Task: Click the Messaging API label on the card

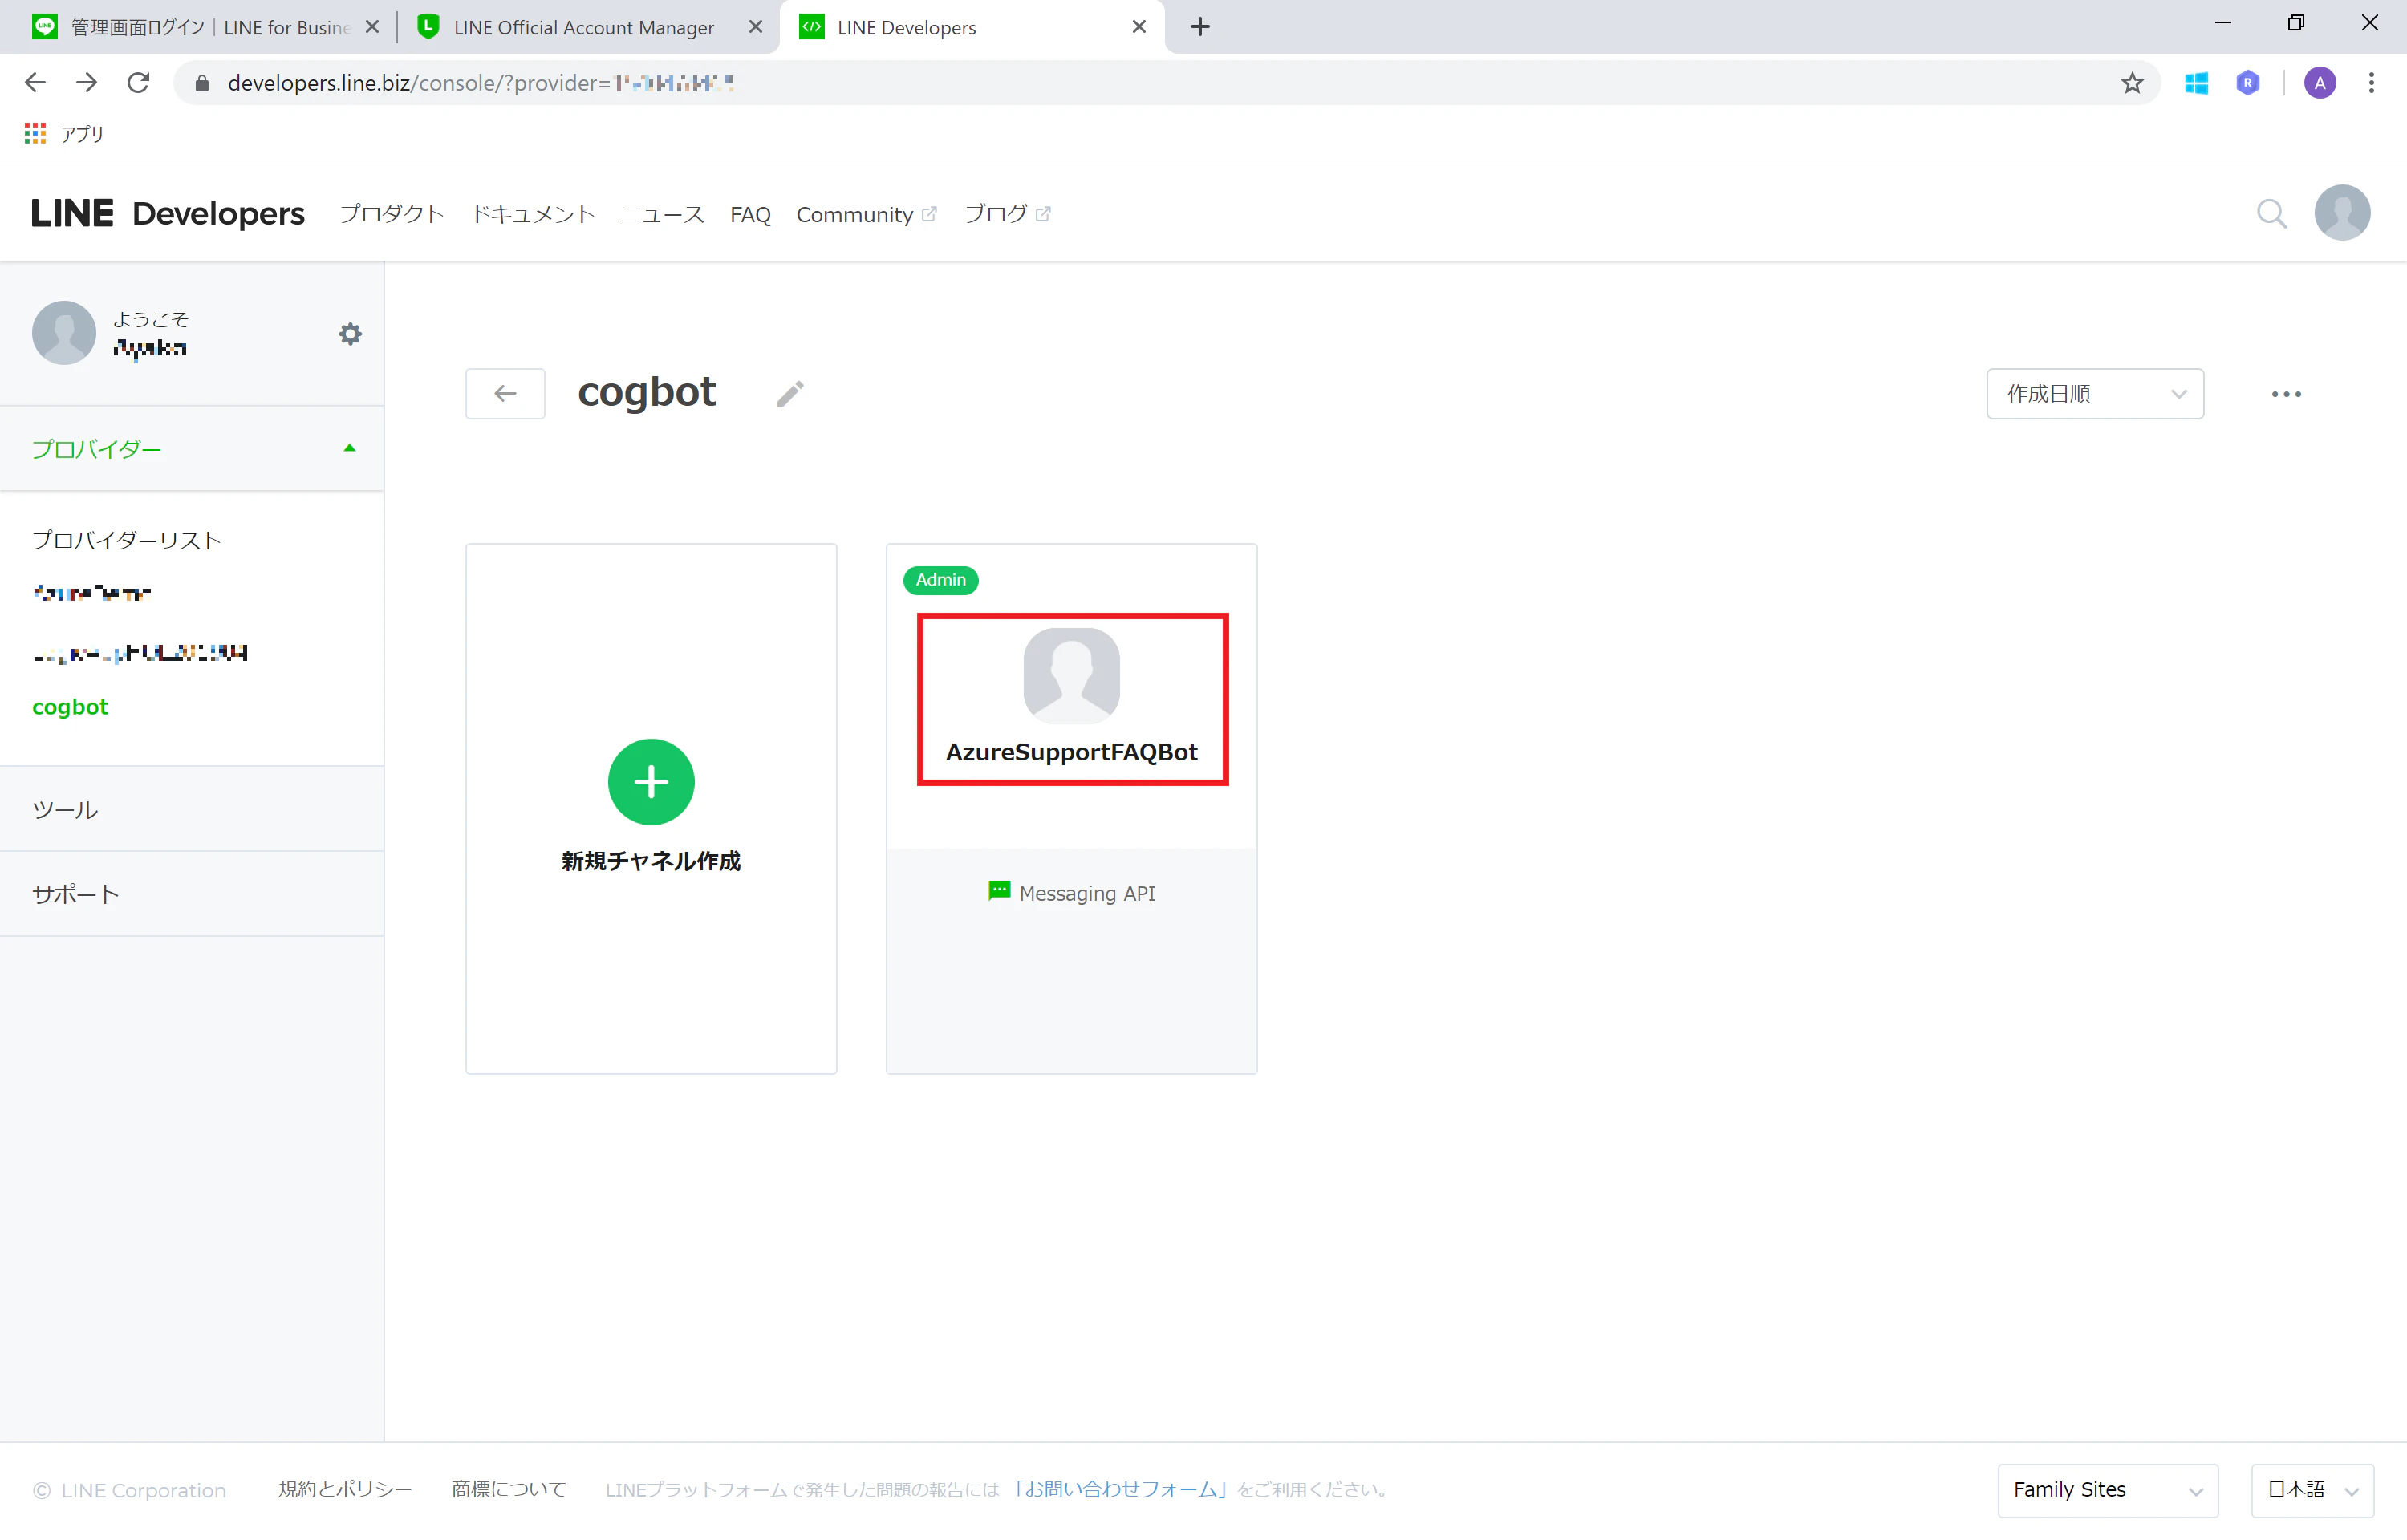Action: [1087, 893]
